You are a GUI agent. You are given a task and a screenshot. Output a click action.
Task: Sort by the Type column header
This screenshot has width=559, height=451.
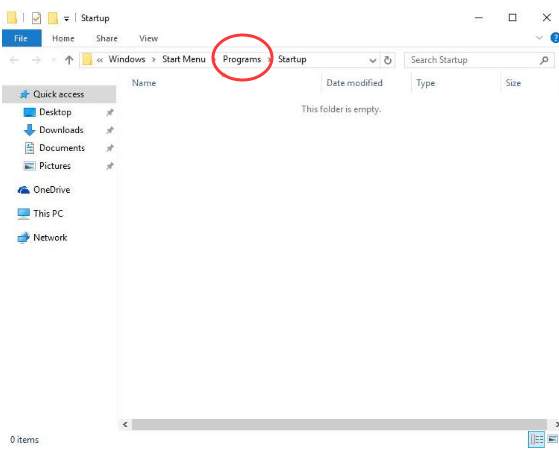426,83
